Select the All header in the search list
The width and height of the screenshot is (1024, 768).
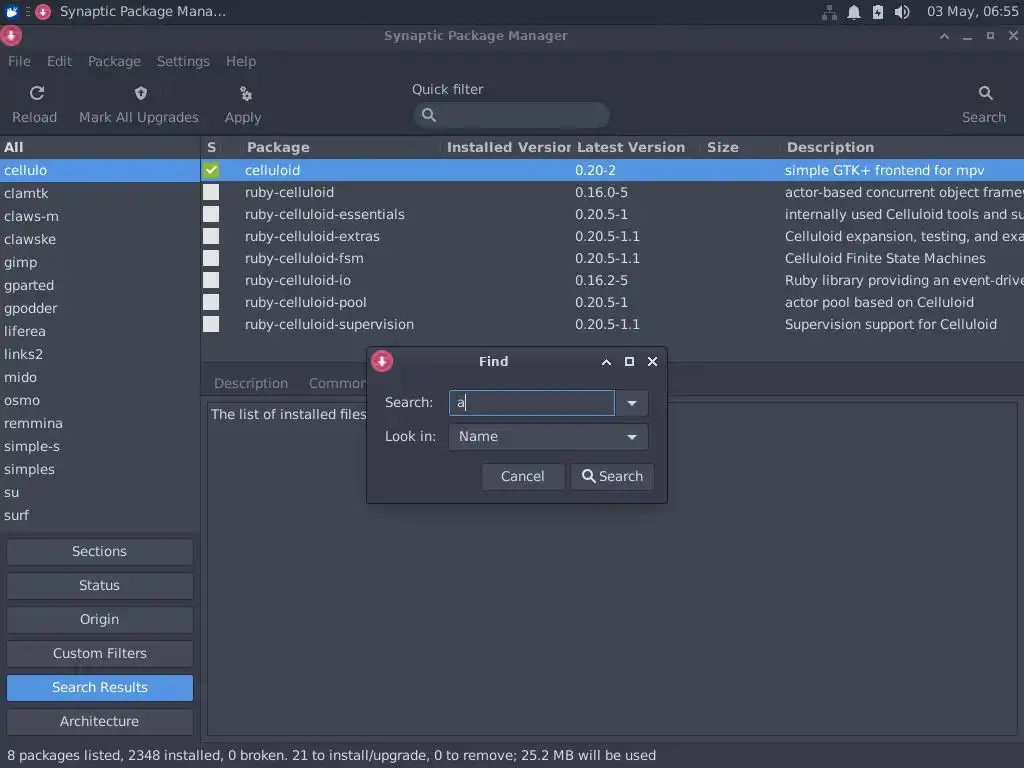(100, 148)
